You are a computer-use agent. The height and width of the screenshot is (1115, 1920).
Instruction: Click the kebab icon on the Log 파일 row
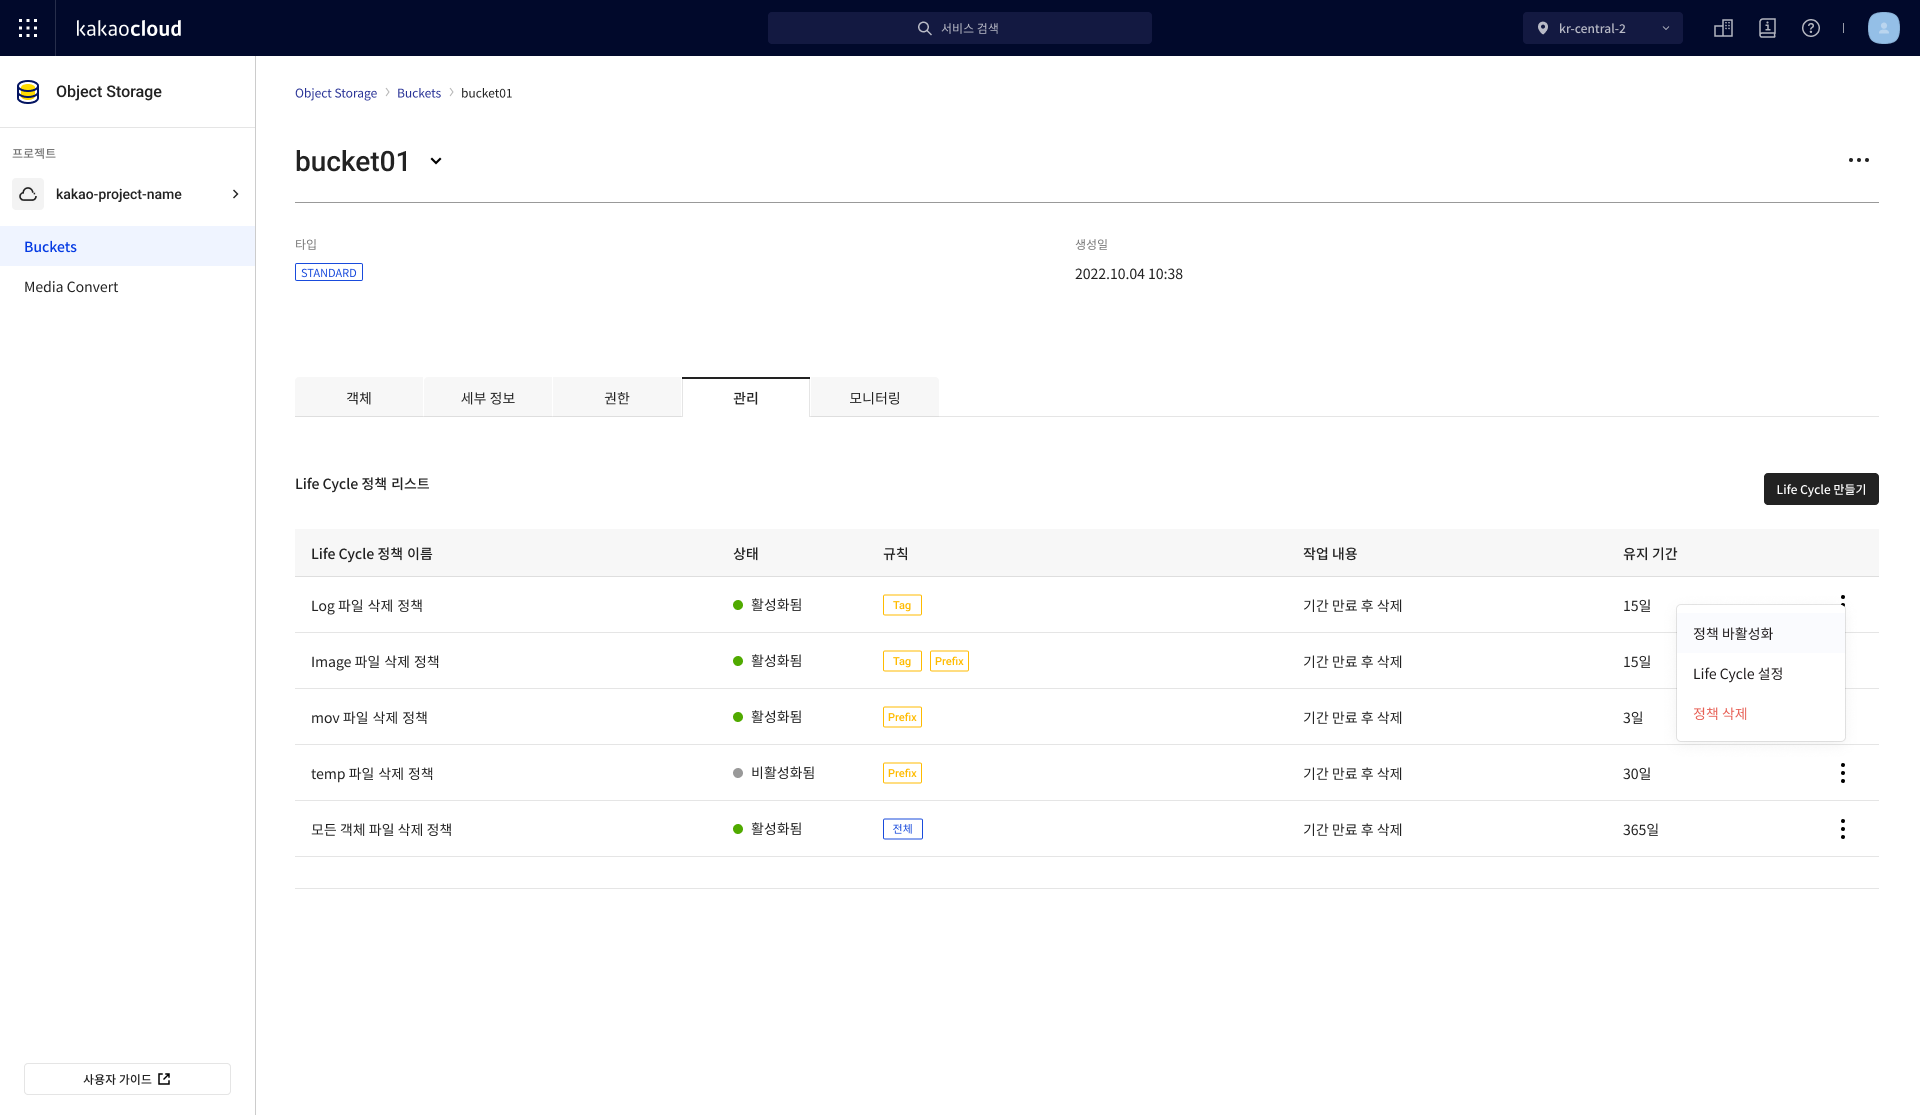tap(1843, 600)
